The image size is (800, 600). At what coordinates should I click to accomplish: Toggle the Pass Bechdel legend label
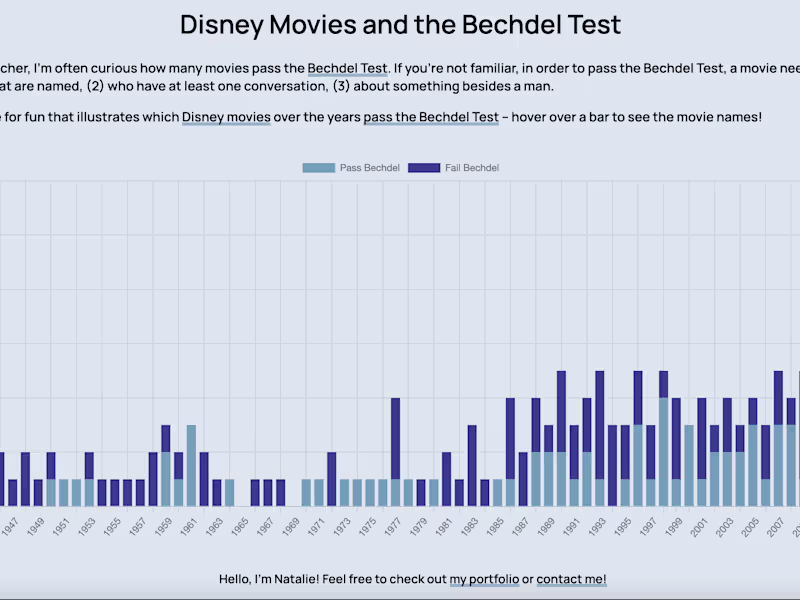pos(369,168)
